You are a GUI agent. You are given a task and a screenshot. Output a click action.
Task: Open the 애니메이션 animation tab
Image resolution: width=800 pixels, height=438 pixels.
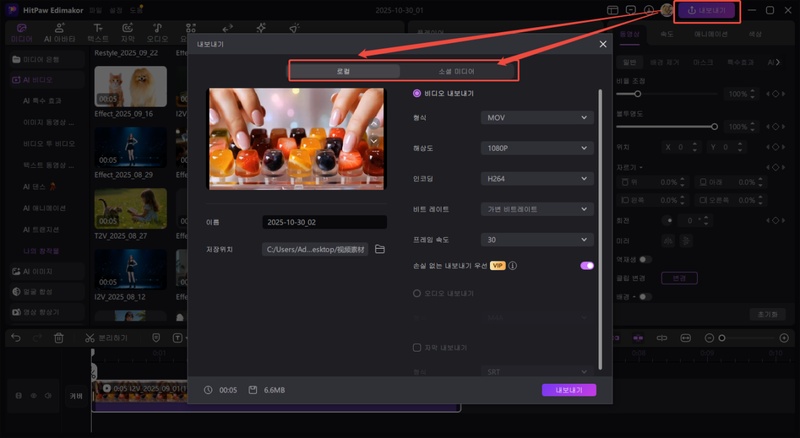pos(711,34)
